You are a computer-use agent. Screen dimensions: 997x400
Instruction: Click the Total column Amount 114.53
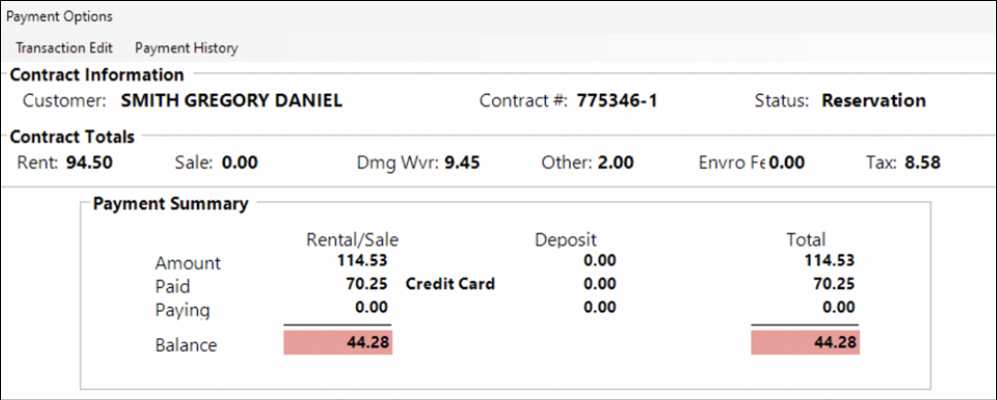pyautogui.click(x=832, y=261)
